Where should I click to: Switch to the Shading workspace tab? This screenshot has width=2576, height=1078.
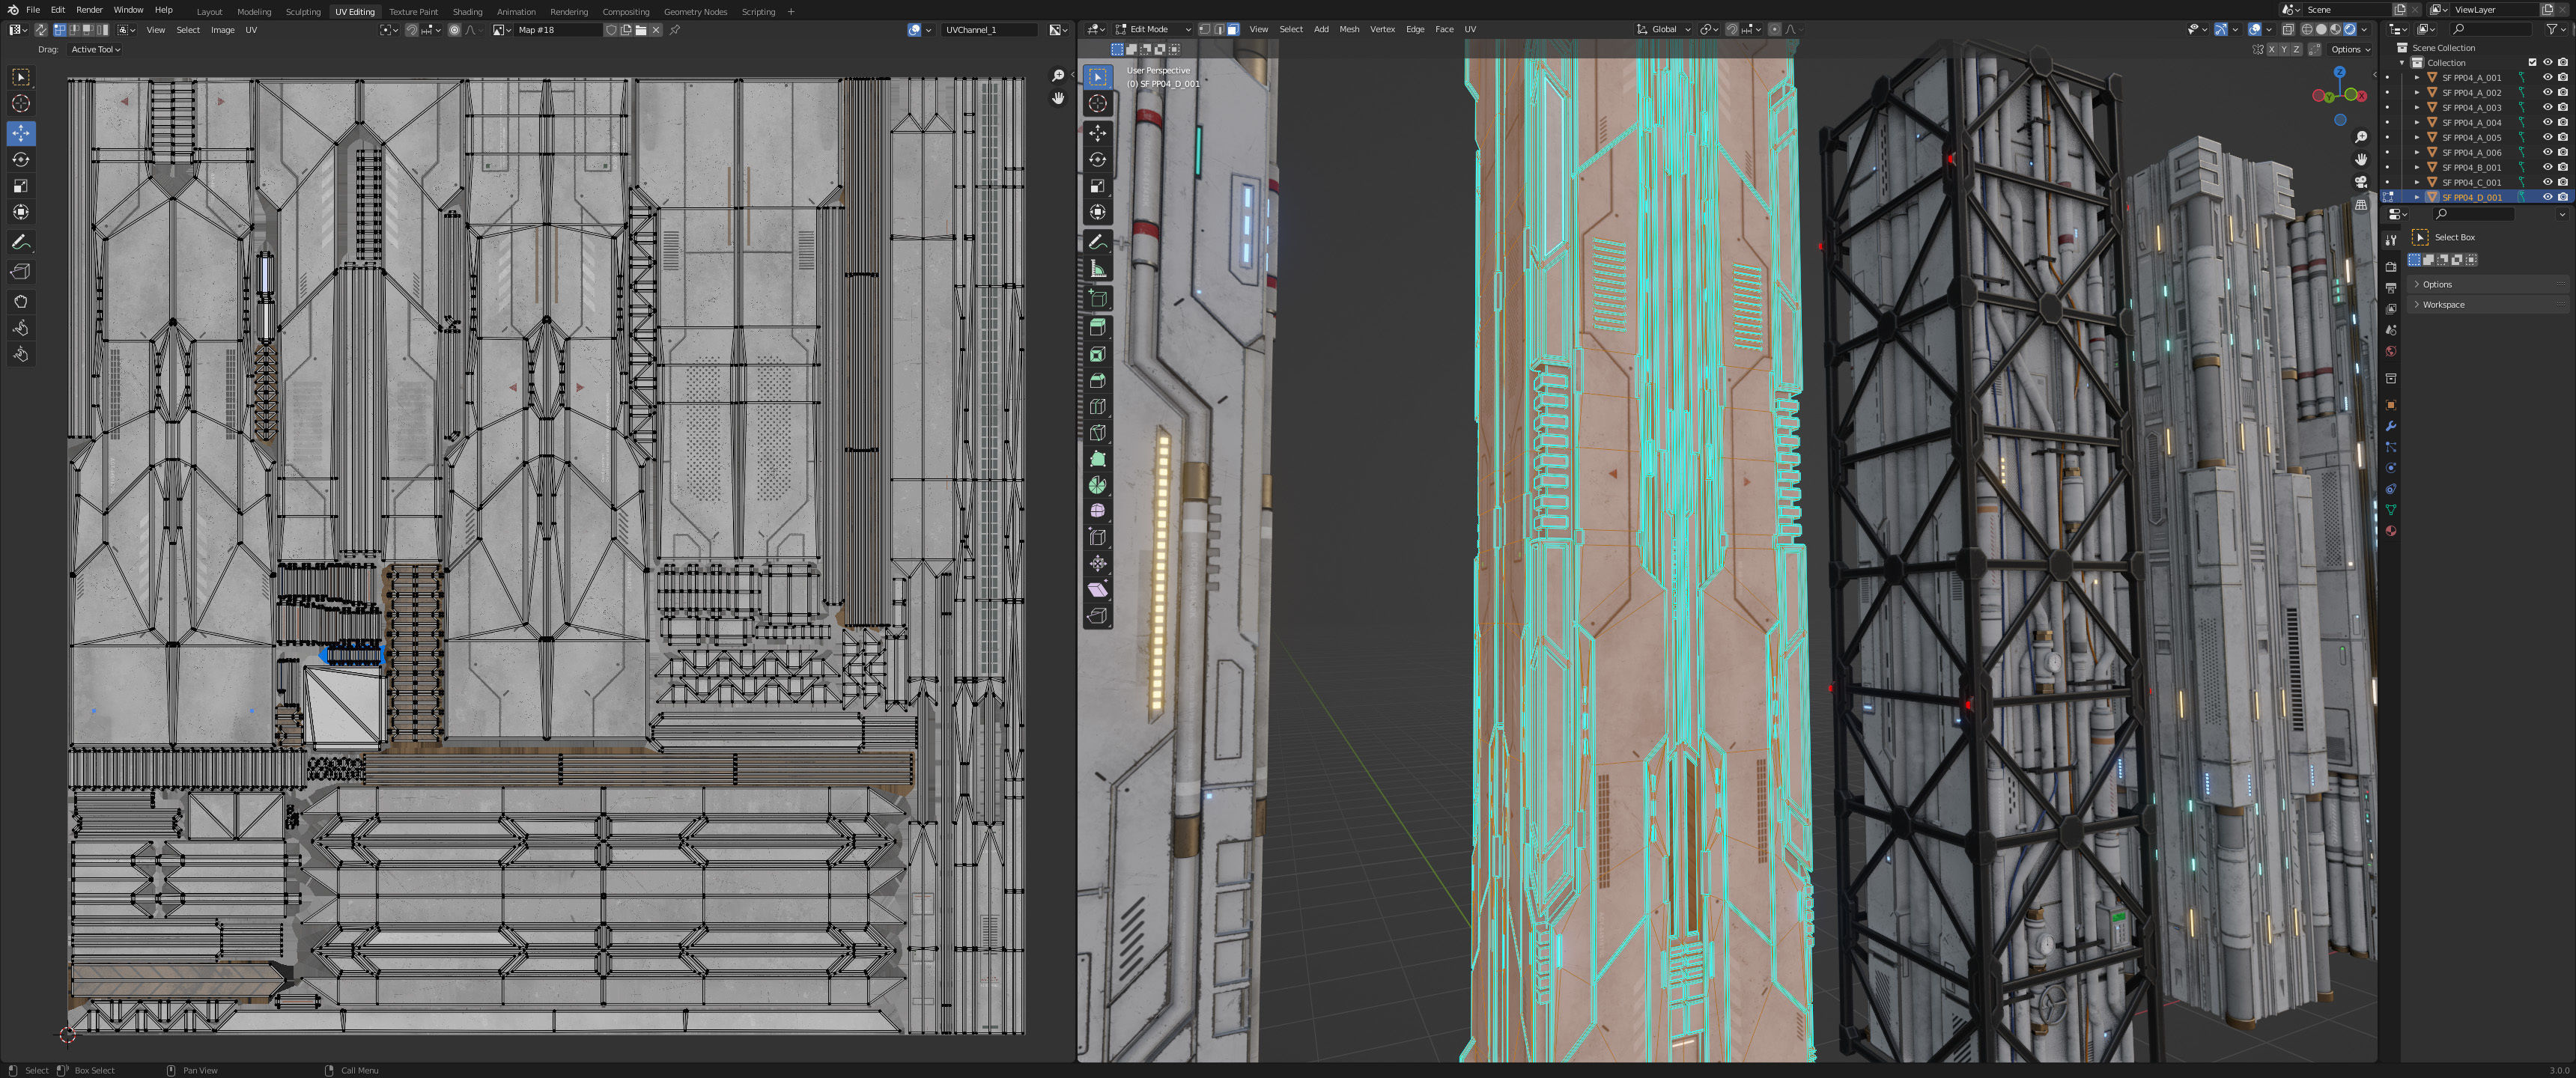point(467,11)
